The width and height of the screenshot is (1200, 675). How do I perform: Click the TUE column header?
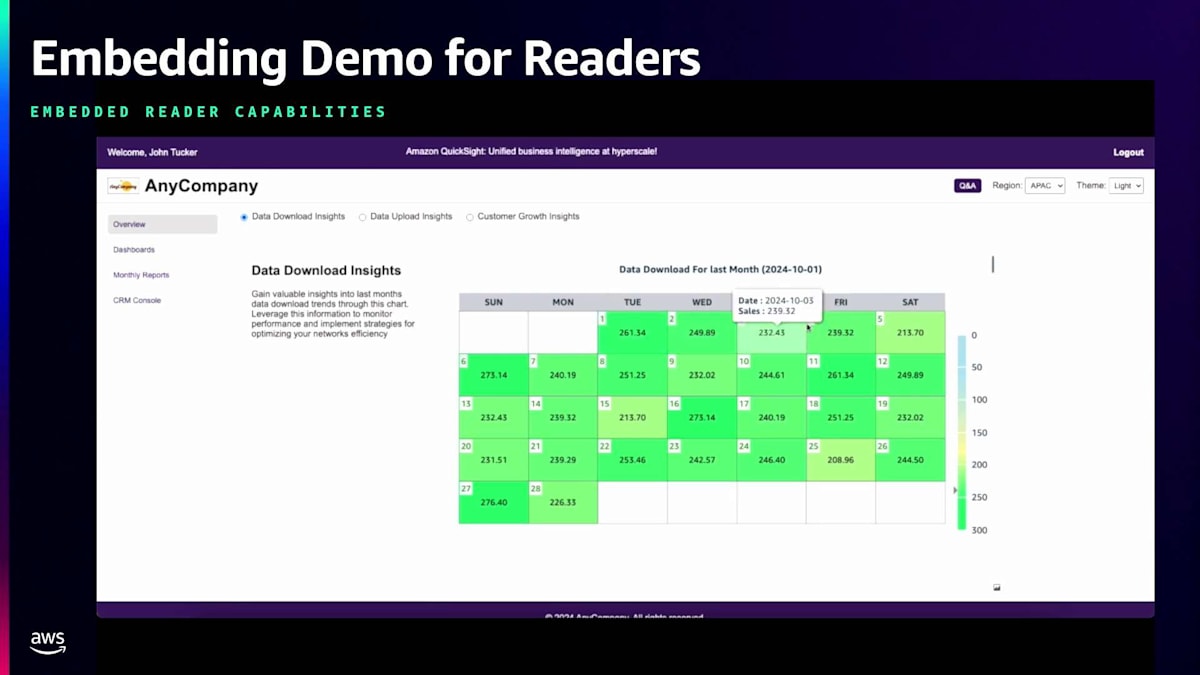point(632,302)
